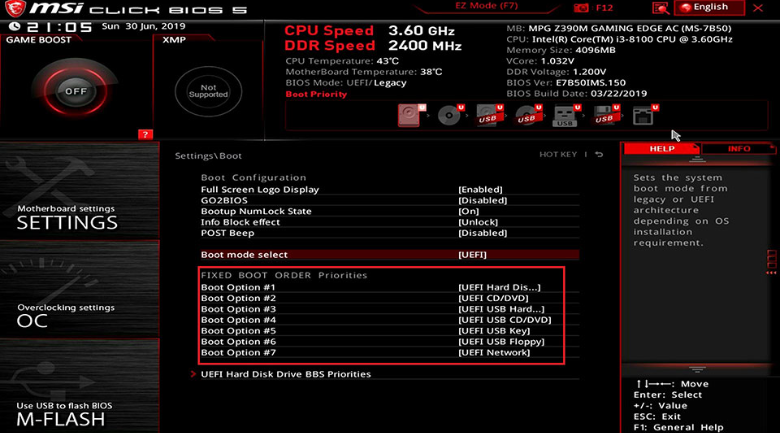The width and height of the screenshot is (780, 433).
Task: Open the M-FLASH BIOS flashing section
Action: pyautogui.click(x=80, y=387)
